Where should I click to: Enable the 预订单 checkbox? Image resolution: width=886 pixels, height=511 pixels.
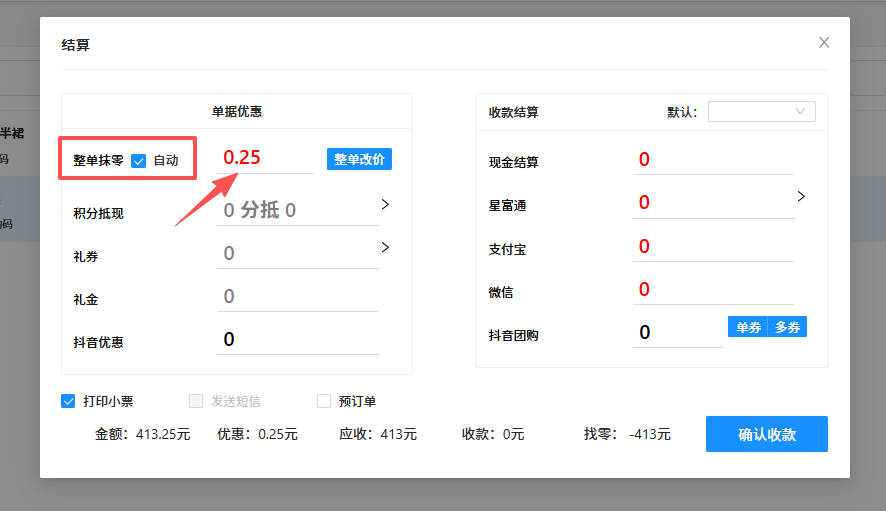click(324, 401)
